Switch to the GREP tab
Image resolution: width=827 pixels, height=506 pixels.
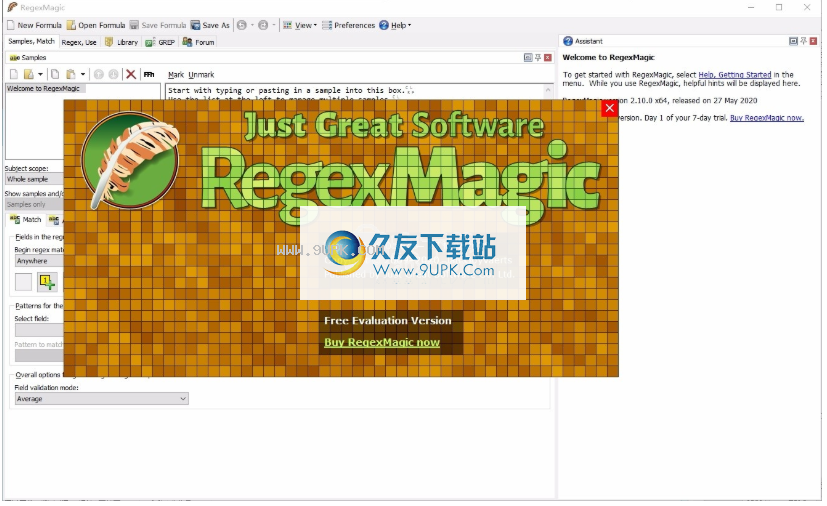pos(160,42)
